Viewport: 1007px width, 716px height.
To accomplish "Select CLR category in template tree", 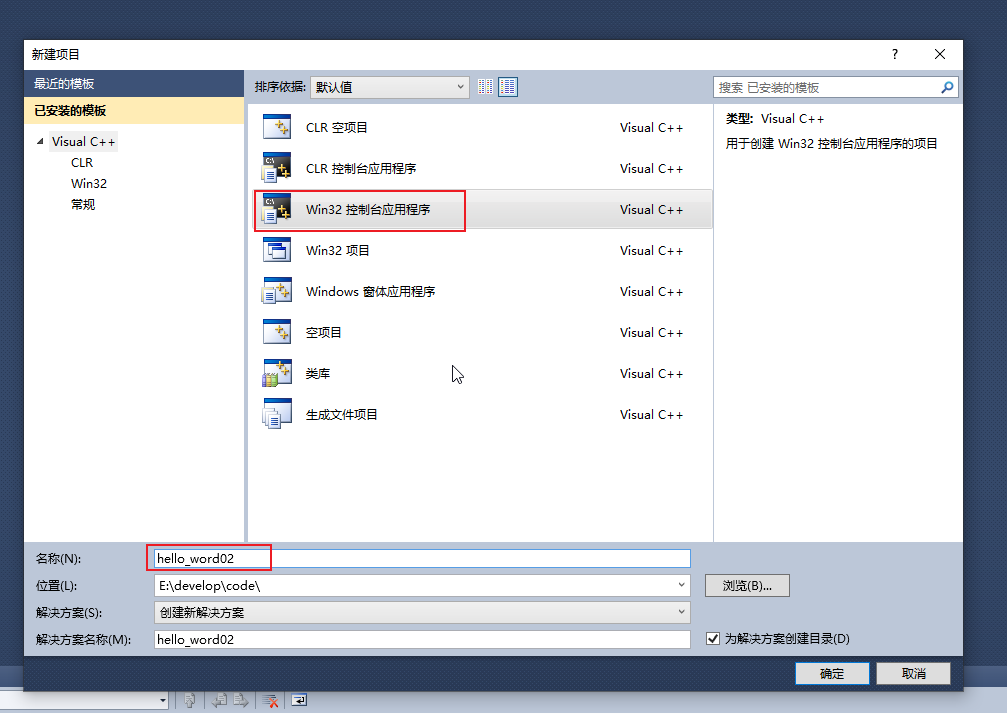I will click(x=82, y=162).
